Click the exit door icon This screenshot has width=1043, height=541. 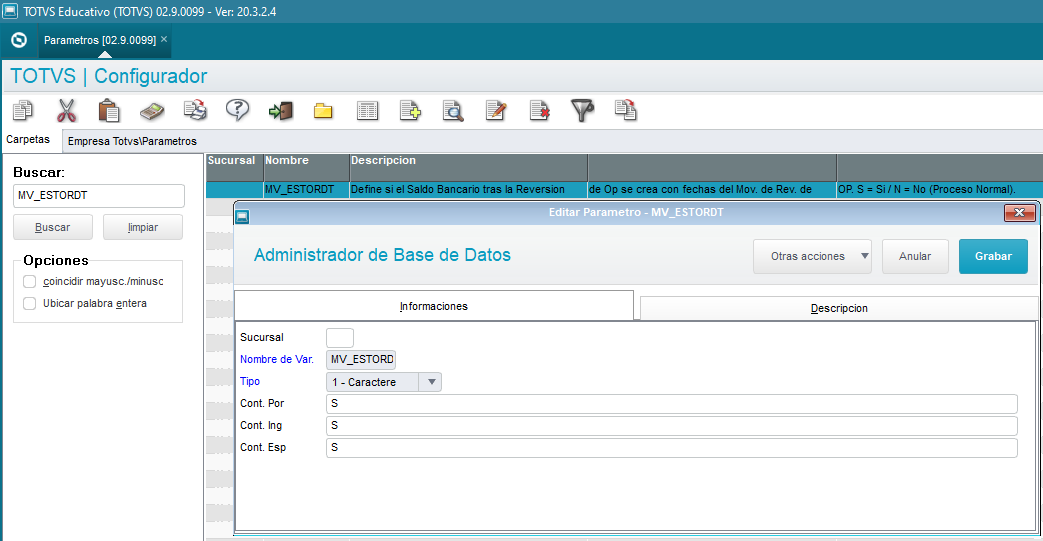[281, 110]
